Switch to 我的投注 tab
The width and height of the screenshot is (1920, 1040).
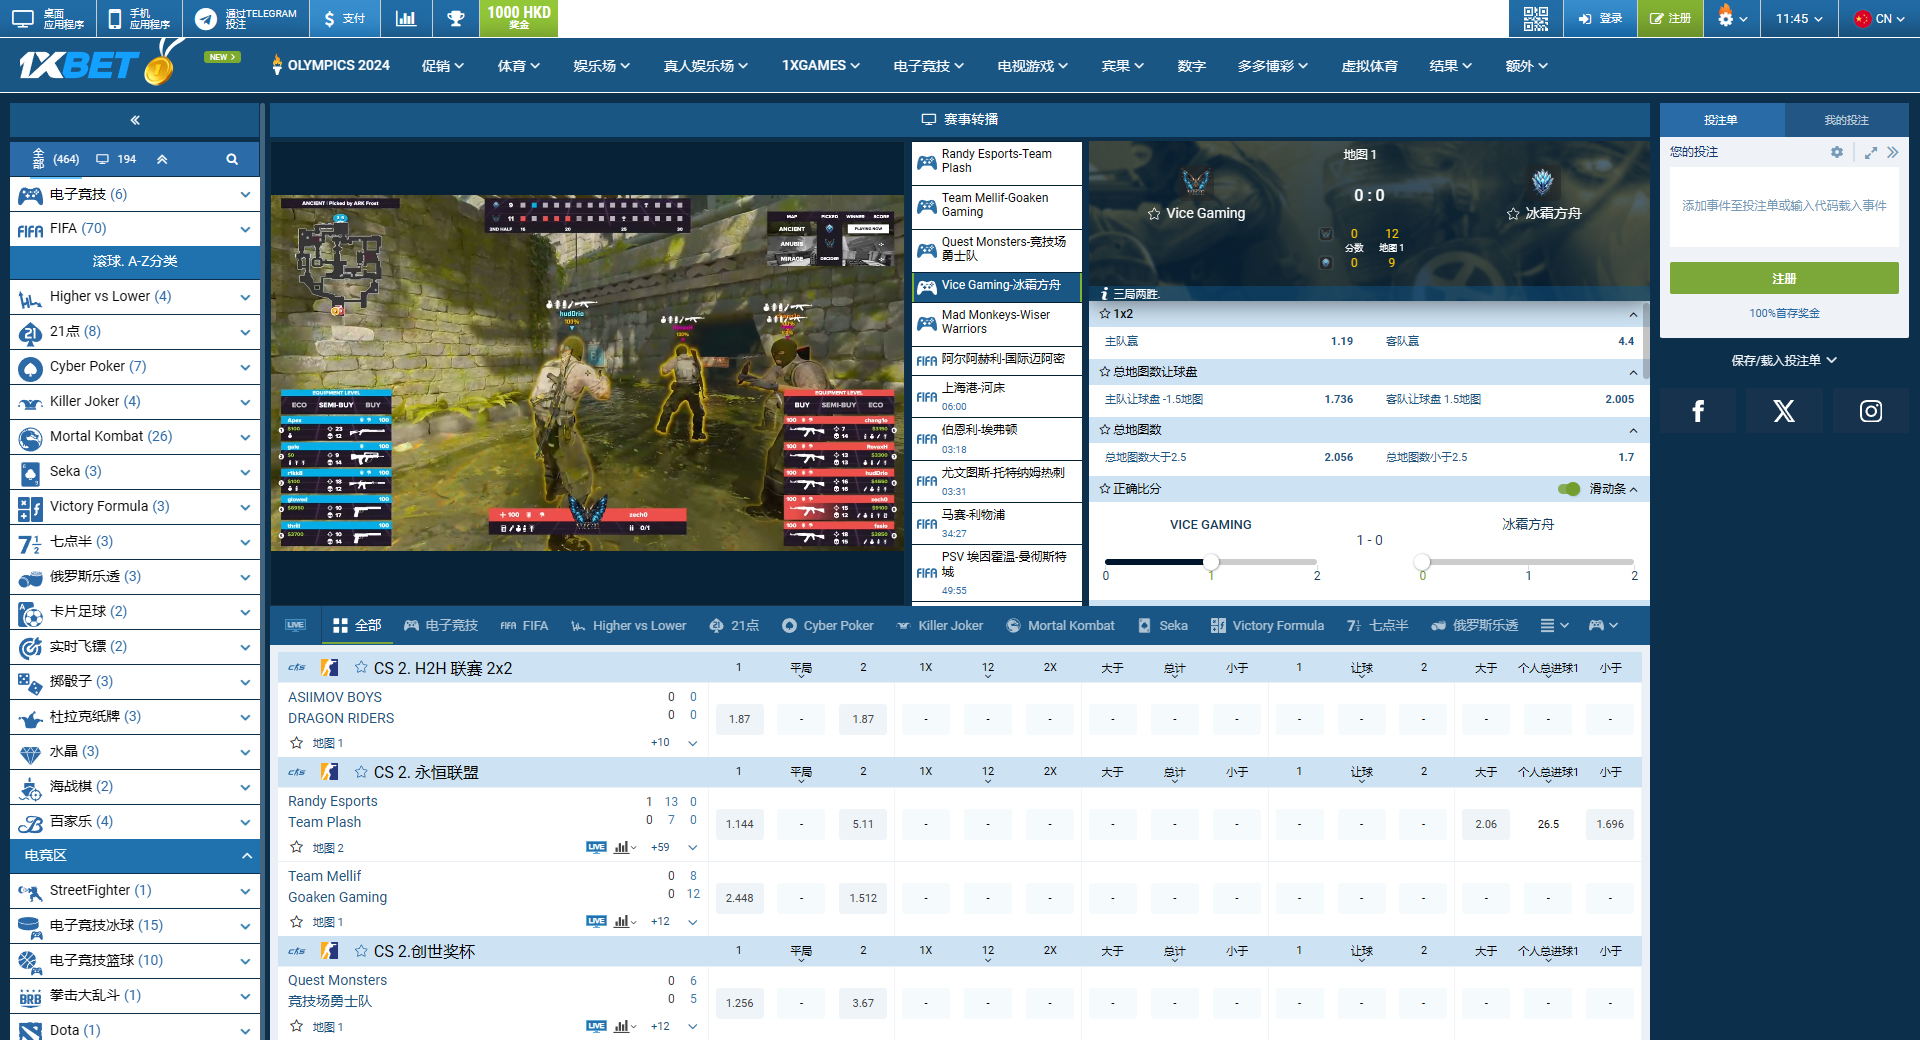click(x=1846, y=120)
